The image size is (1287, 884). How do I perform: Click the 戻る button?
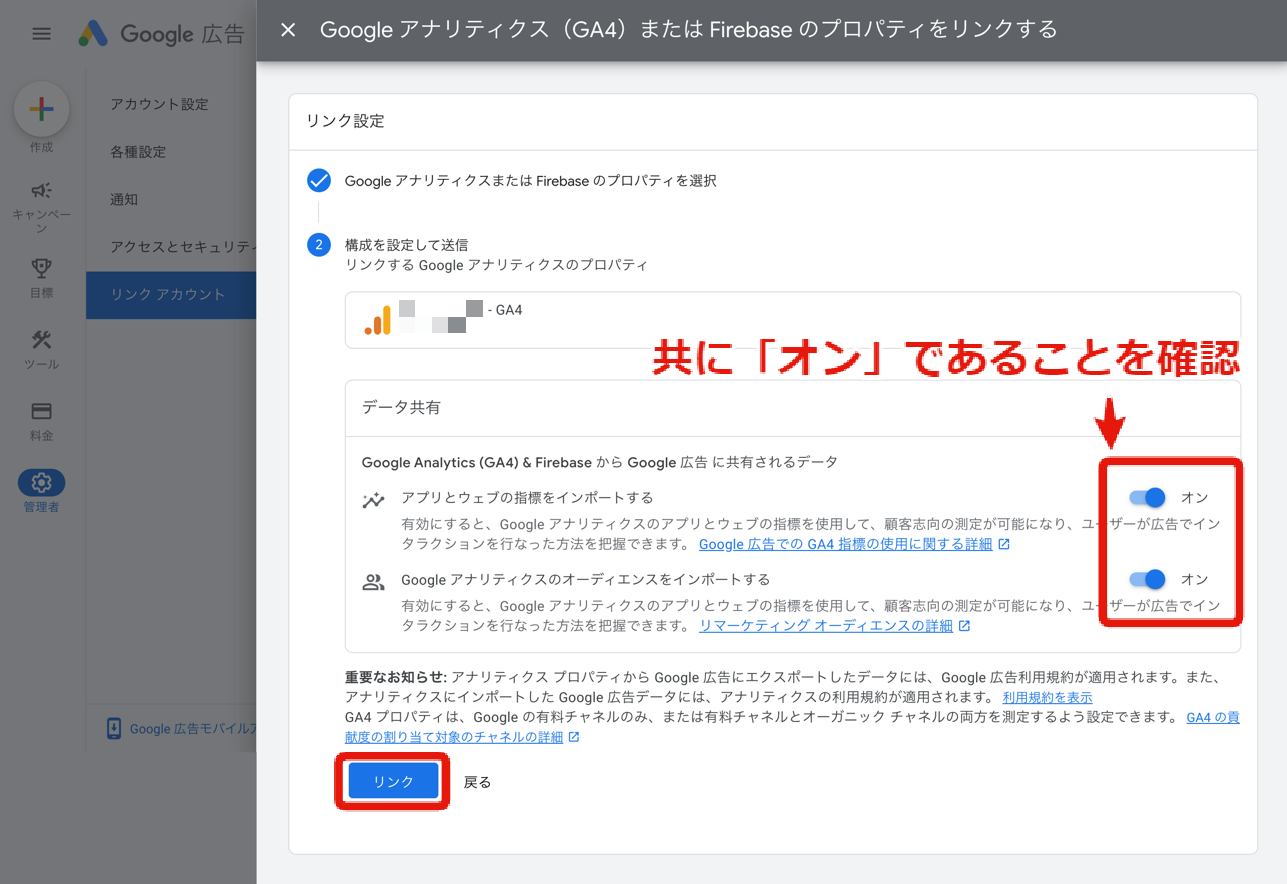click(477, 781)
